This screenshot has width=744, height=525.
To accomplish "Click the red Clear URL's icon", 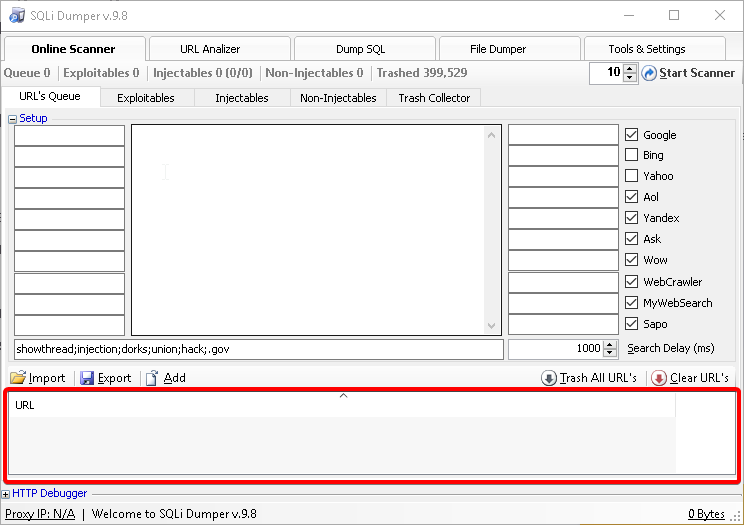I will [658, 378].
